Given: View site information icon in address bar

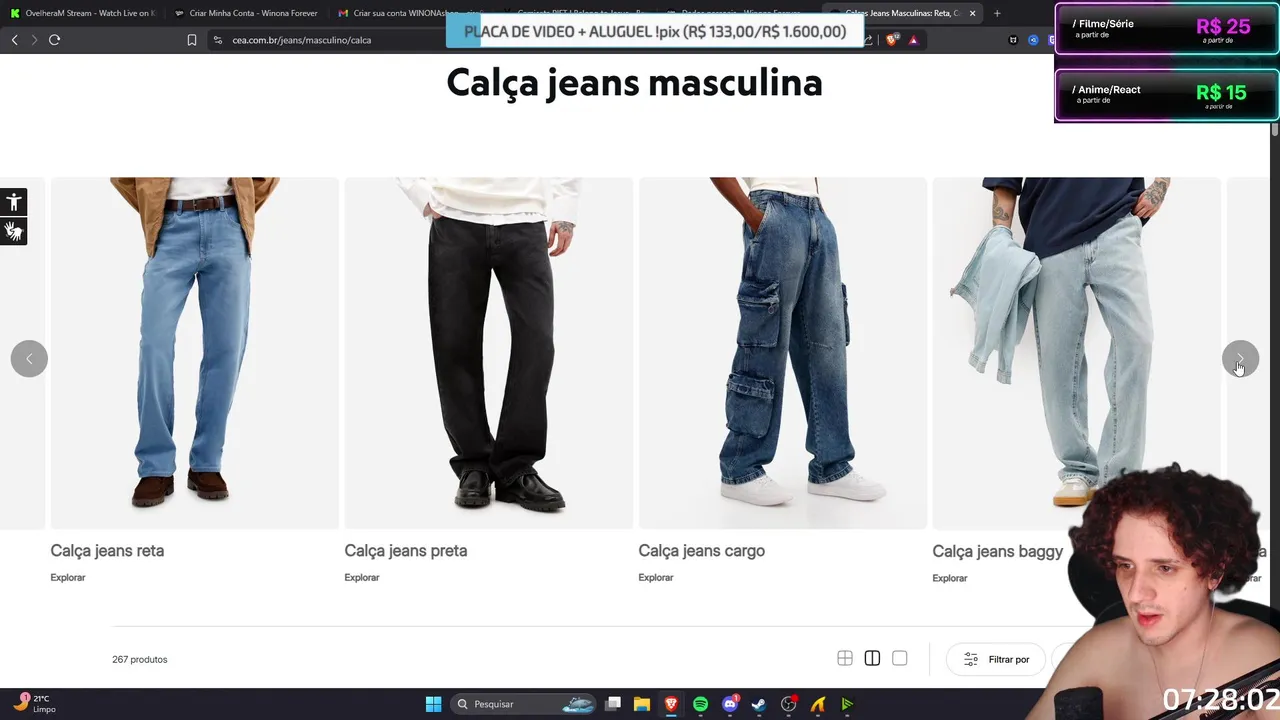Looking at the screenshot, I should (x=218, y=40).
